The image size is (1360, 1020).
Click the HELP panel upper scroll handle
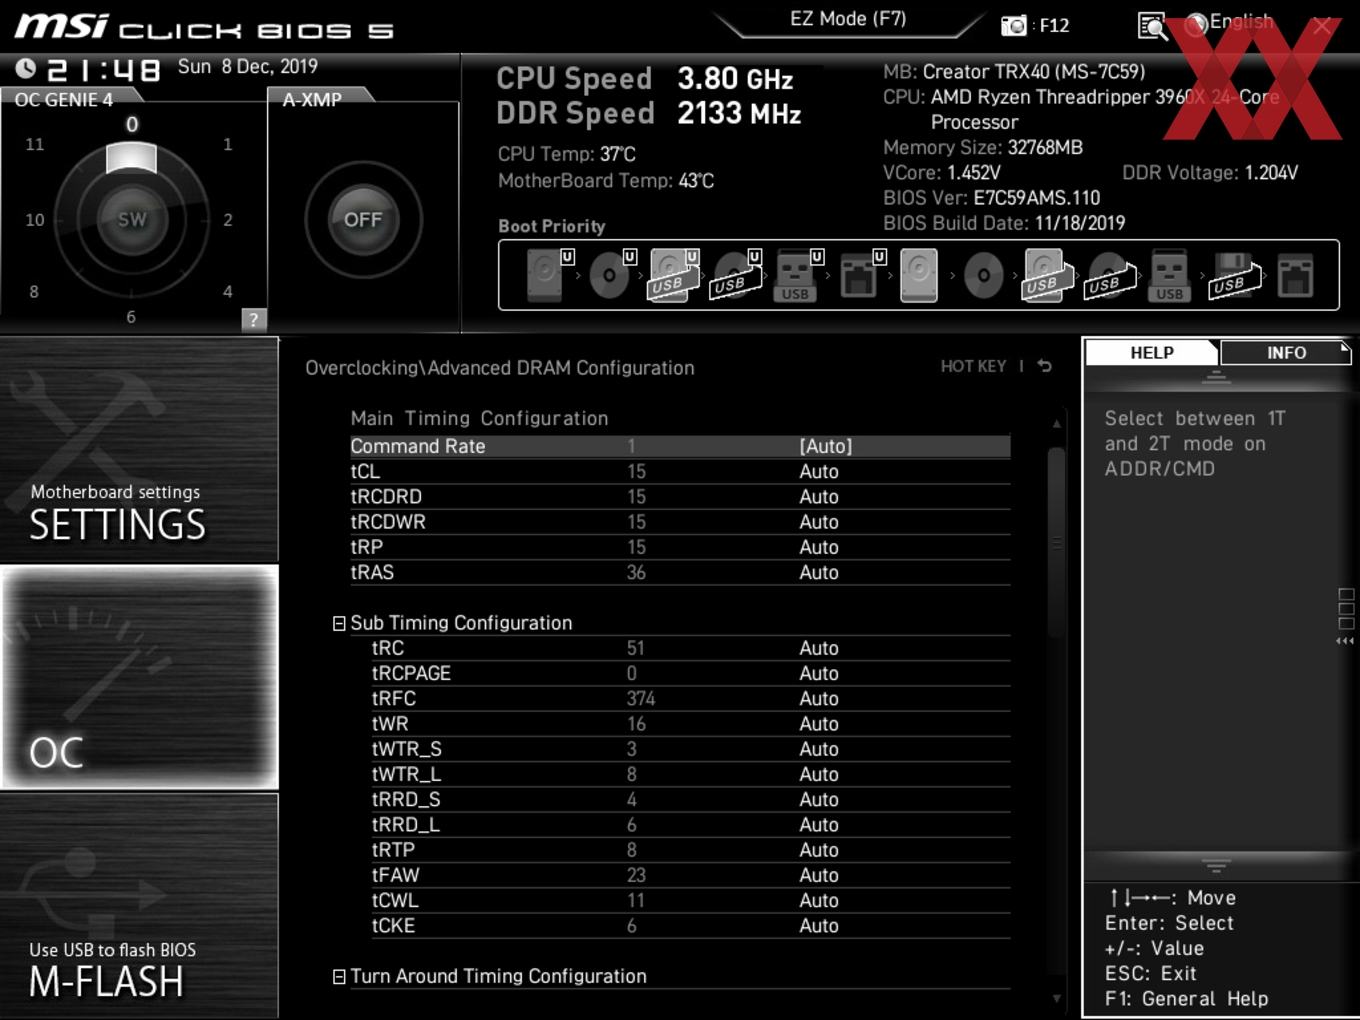[1216, 377]
